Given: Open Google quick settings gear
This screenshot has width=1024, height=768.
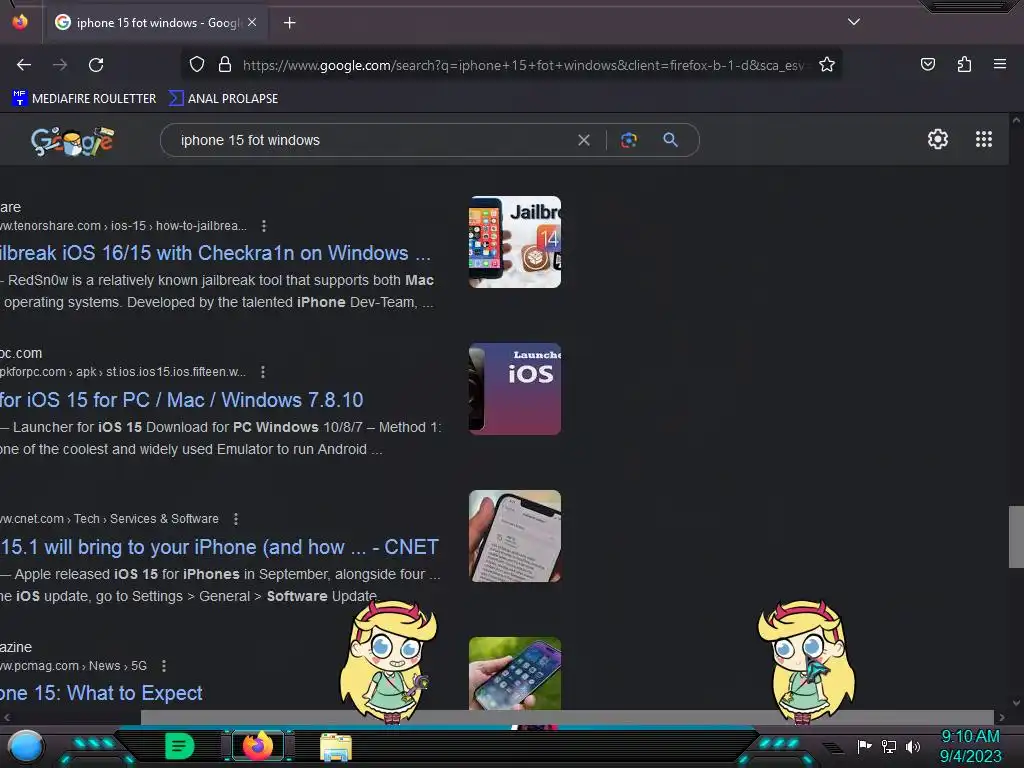Looking at the screenshot, I should coord(938,139).
